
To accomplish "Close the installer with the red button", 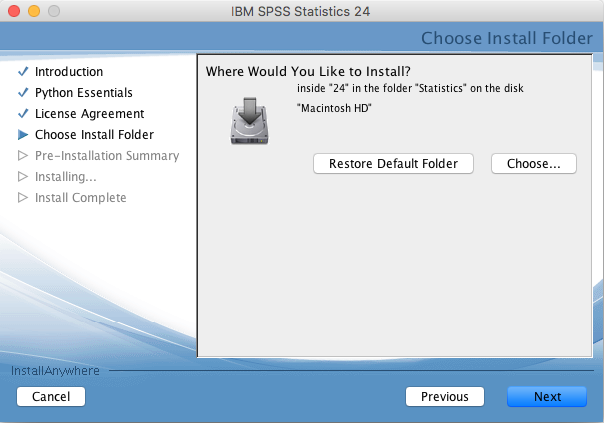I will tap(14, 11).
